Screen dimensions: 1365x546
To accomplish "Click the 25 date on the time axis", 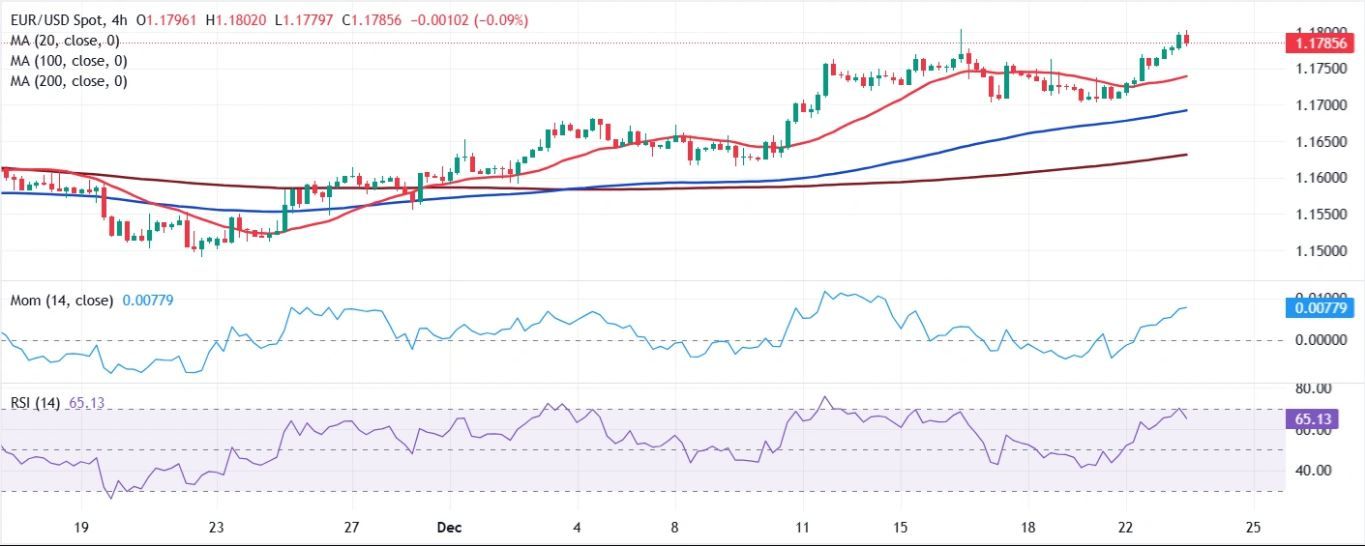I will pos(1253,527).
